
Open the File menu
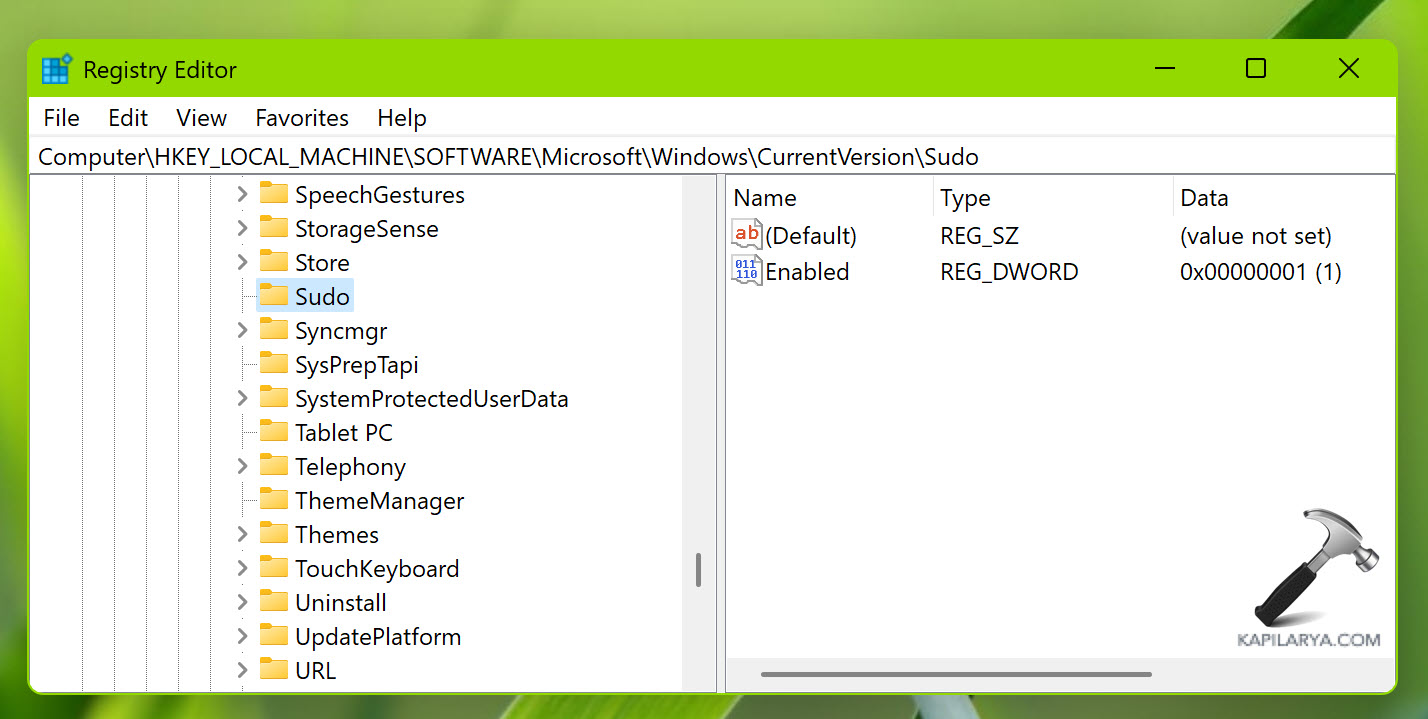61,118
